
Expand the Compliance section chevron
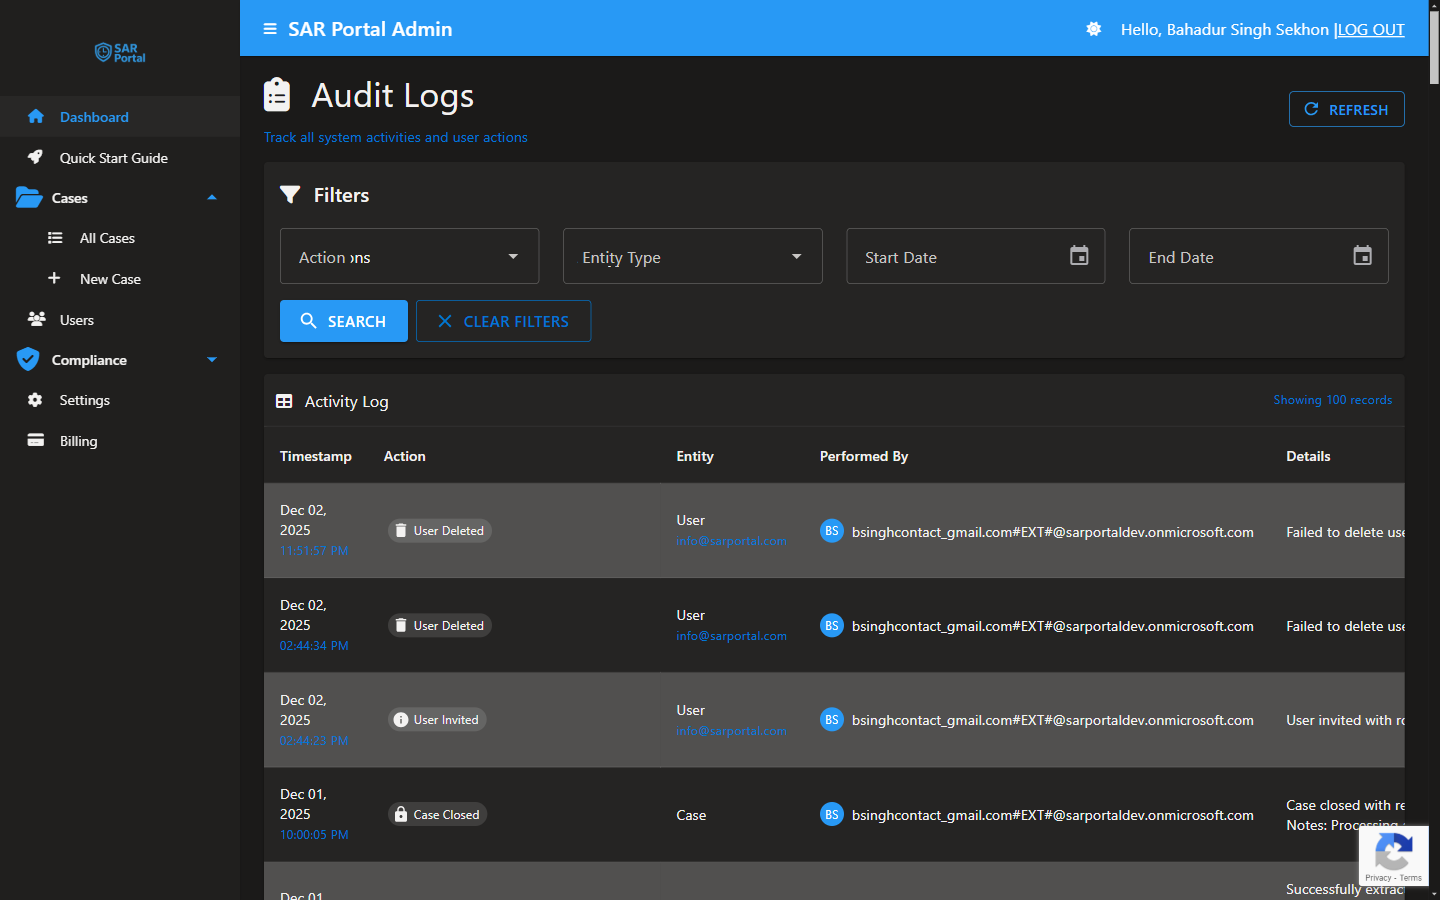tap(211, 359)
